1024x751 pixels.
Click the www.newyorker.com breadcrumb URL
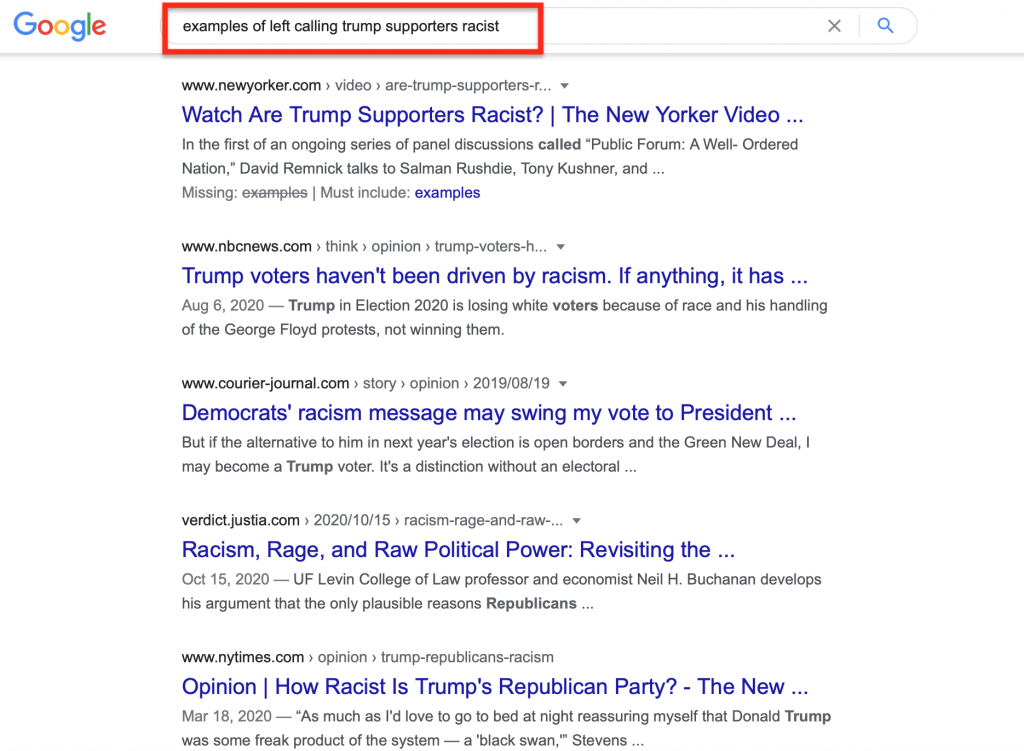pyautogui.click(x=251, y=86)
